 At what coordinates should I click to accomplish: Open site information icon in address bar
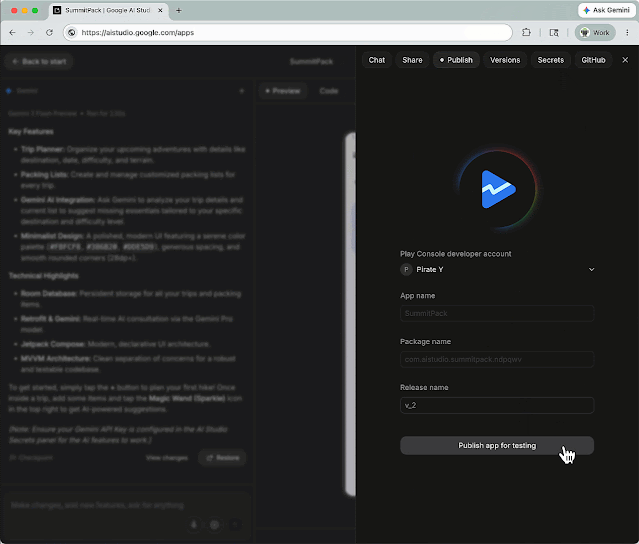[72, 33]
